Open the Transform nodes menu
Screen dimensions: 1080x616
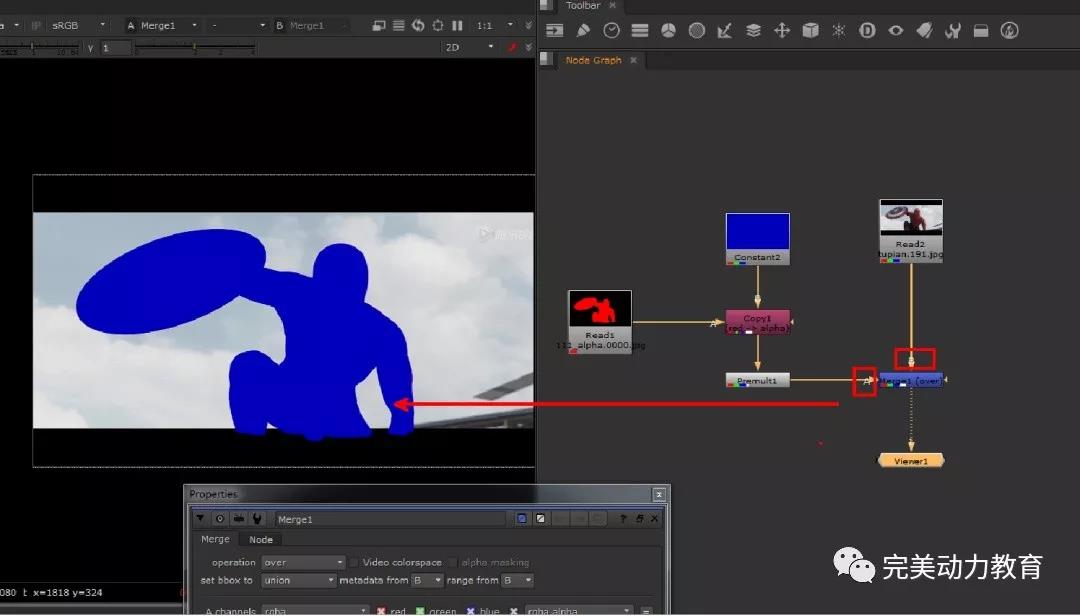point(782,30)
